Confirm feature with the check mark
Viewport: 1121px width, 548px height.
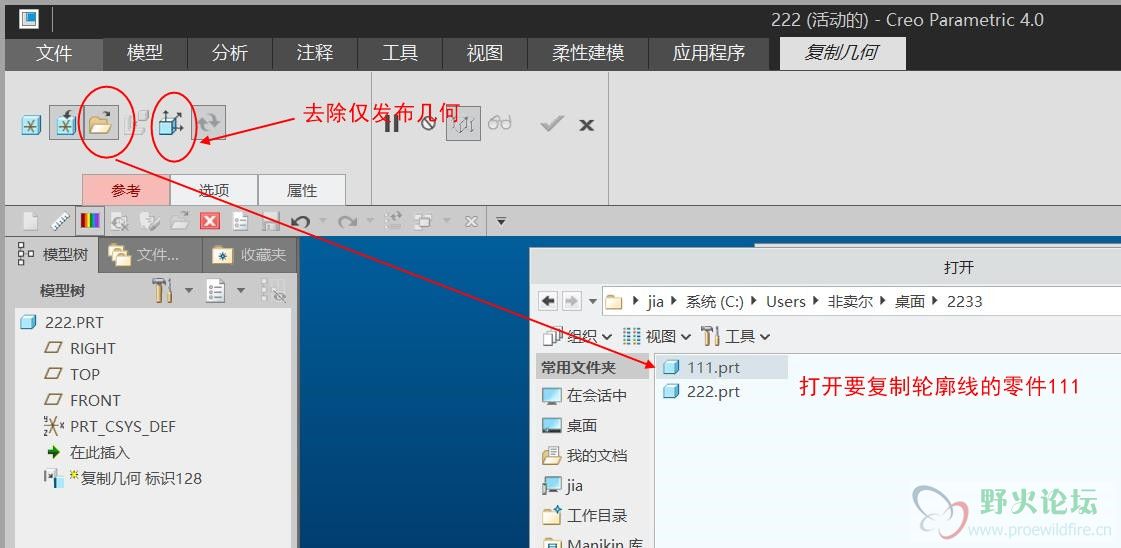pyautogui.click(x=551, y=124)
